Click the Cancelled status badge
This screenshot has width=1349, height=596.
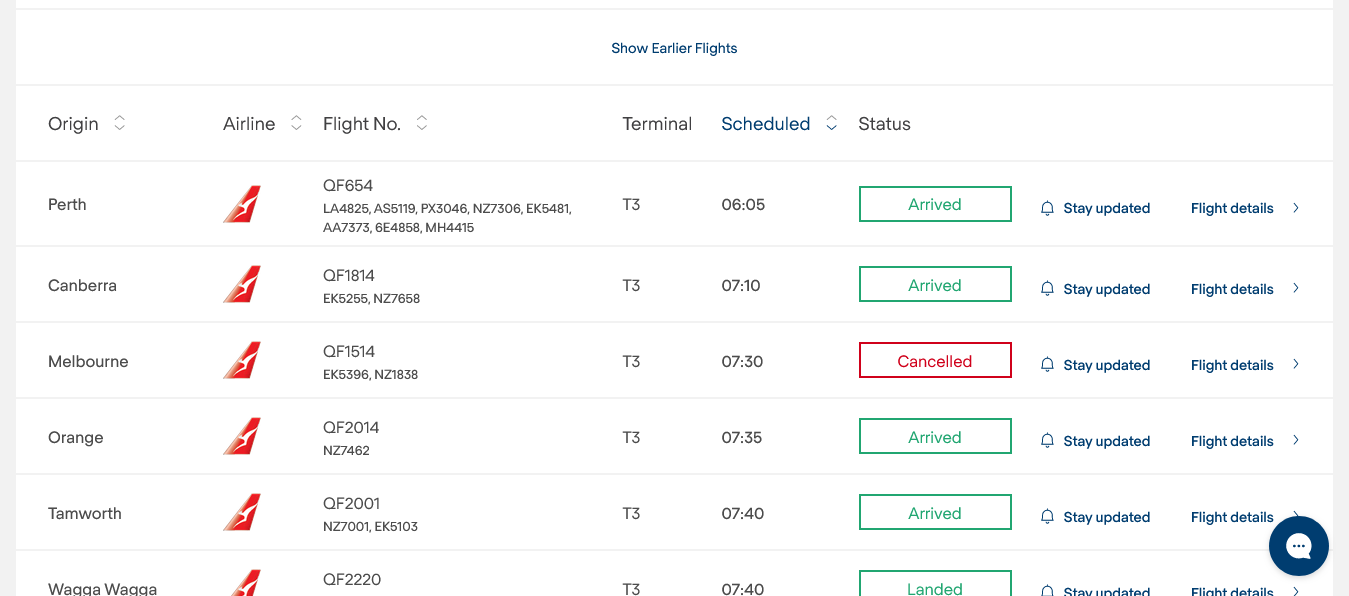coord(935,361)
